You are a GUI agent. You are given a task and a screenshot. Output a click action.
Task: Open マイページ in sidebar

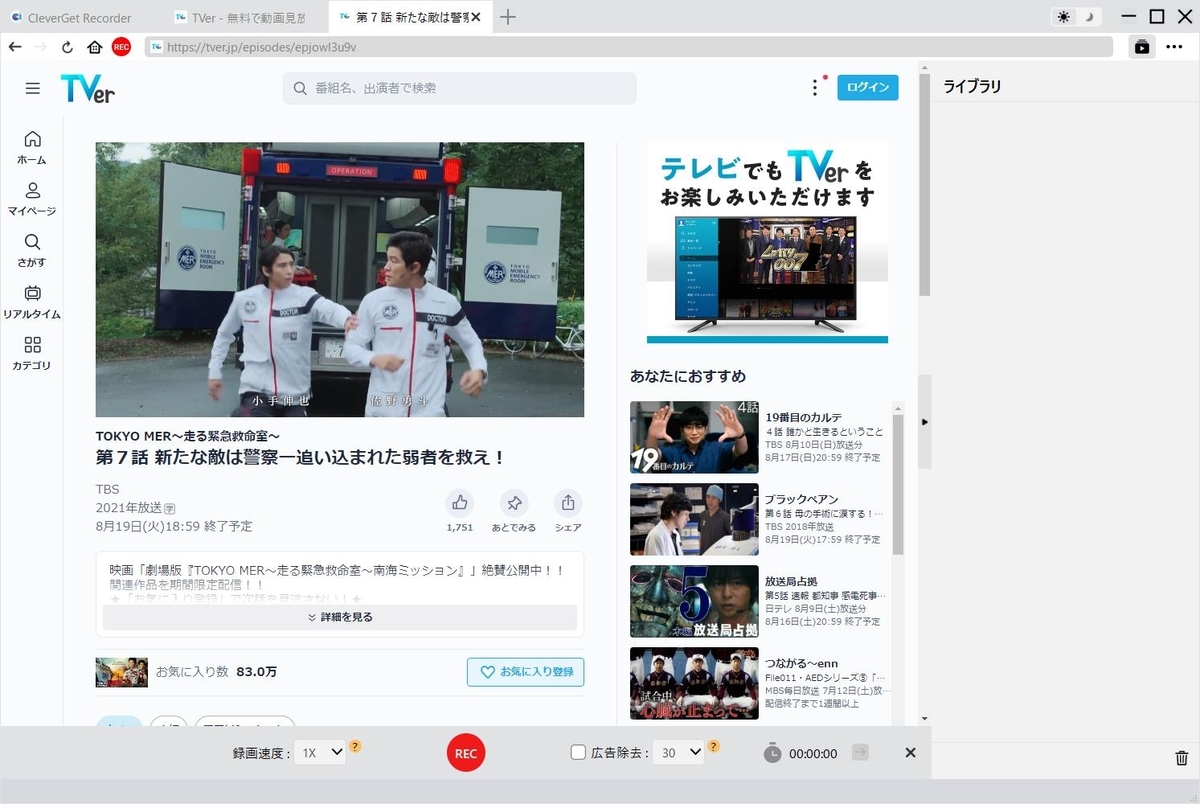pyautogui.click(x=32, y=199)
